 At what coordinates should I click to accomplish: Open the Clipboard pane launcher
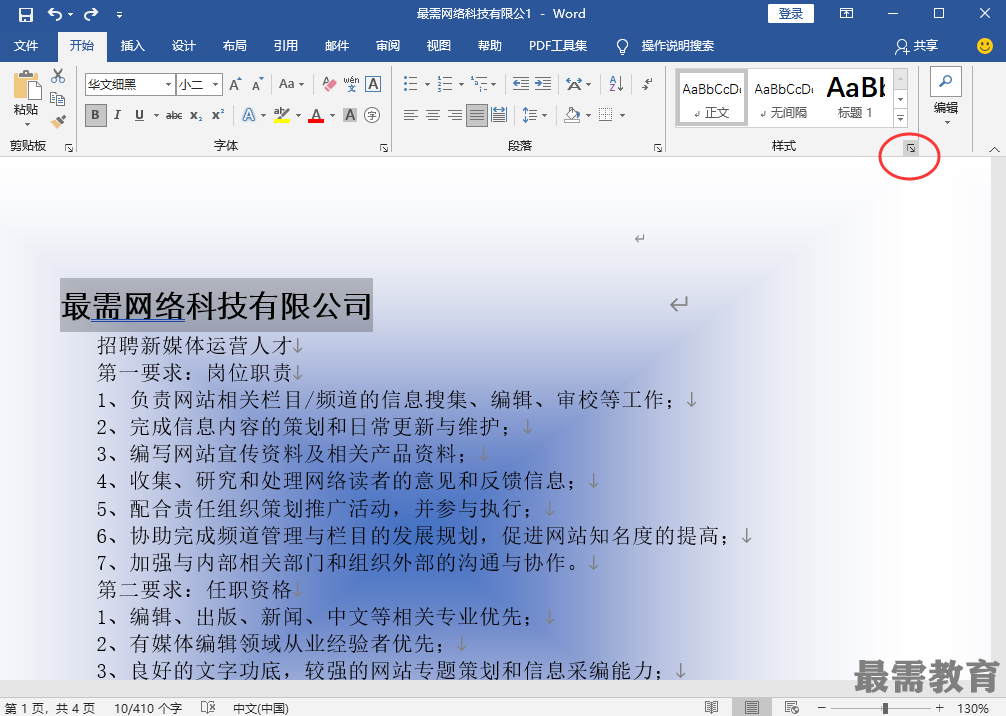[69, 148]
